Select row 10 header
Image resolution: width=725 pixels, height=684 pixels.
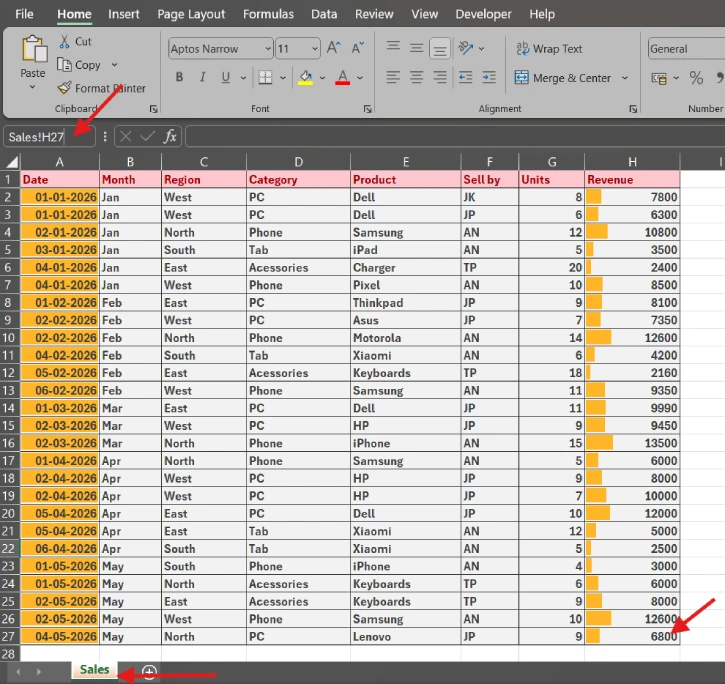[9, 338]
